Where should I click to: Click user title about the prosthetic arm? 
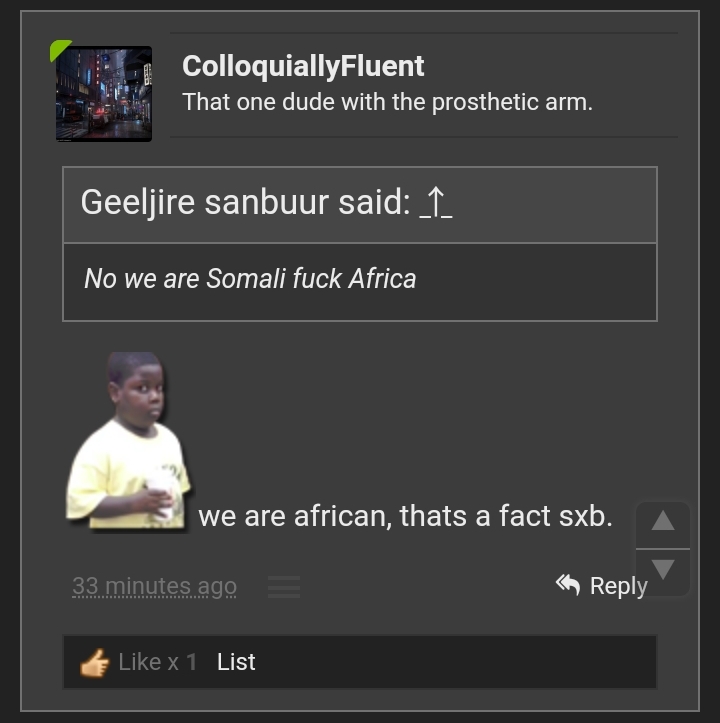pyautogui.click(x=387, y=102)
